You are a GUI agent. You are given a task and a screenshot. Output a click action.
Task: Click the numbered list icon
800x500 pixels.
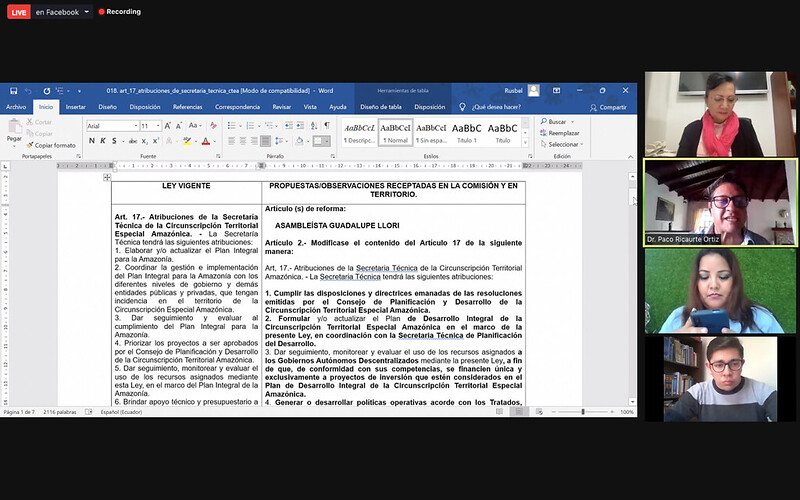tap(250, 126)
